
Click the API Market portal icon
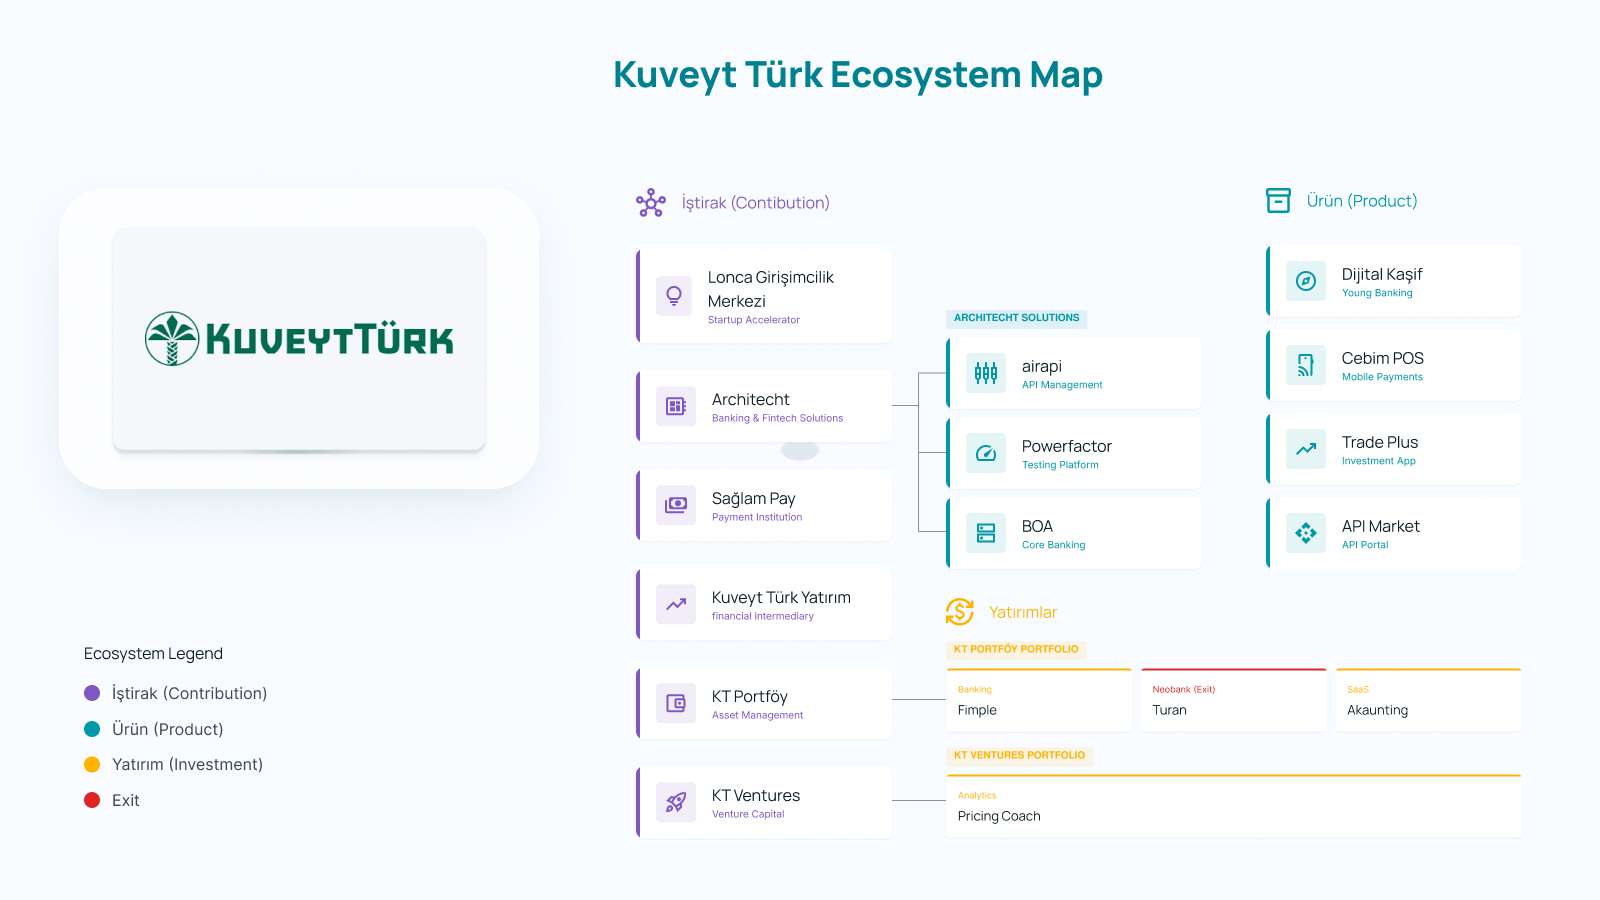tap(1306, 533)
